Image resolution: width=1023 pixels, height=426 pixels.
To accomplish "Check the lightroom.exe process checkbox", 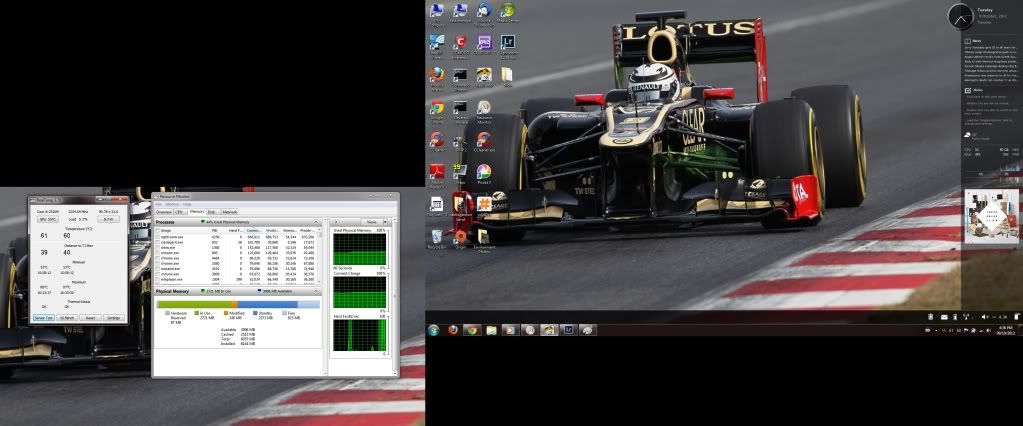I will [158, 237].
